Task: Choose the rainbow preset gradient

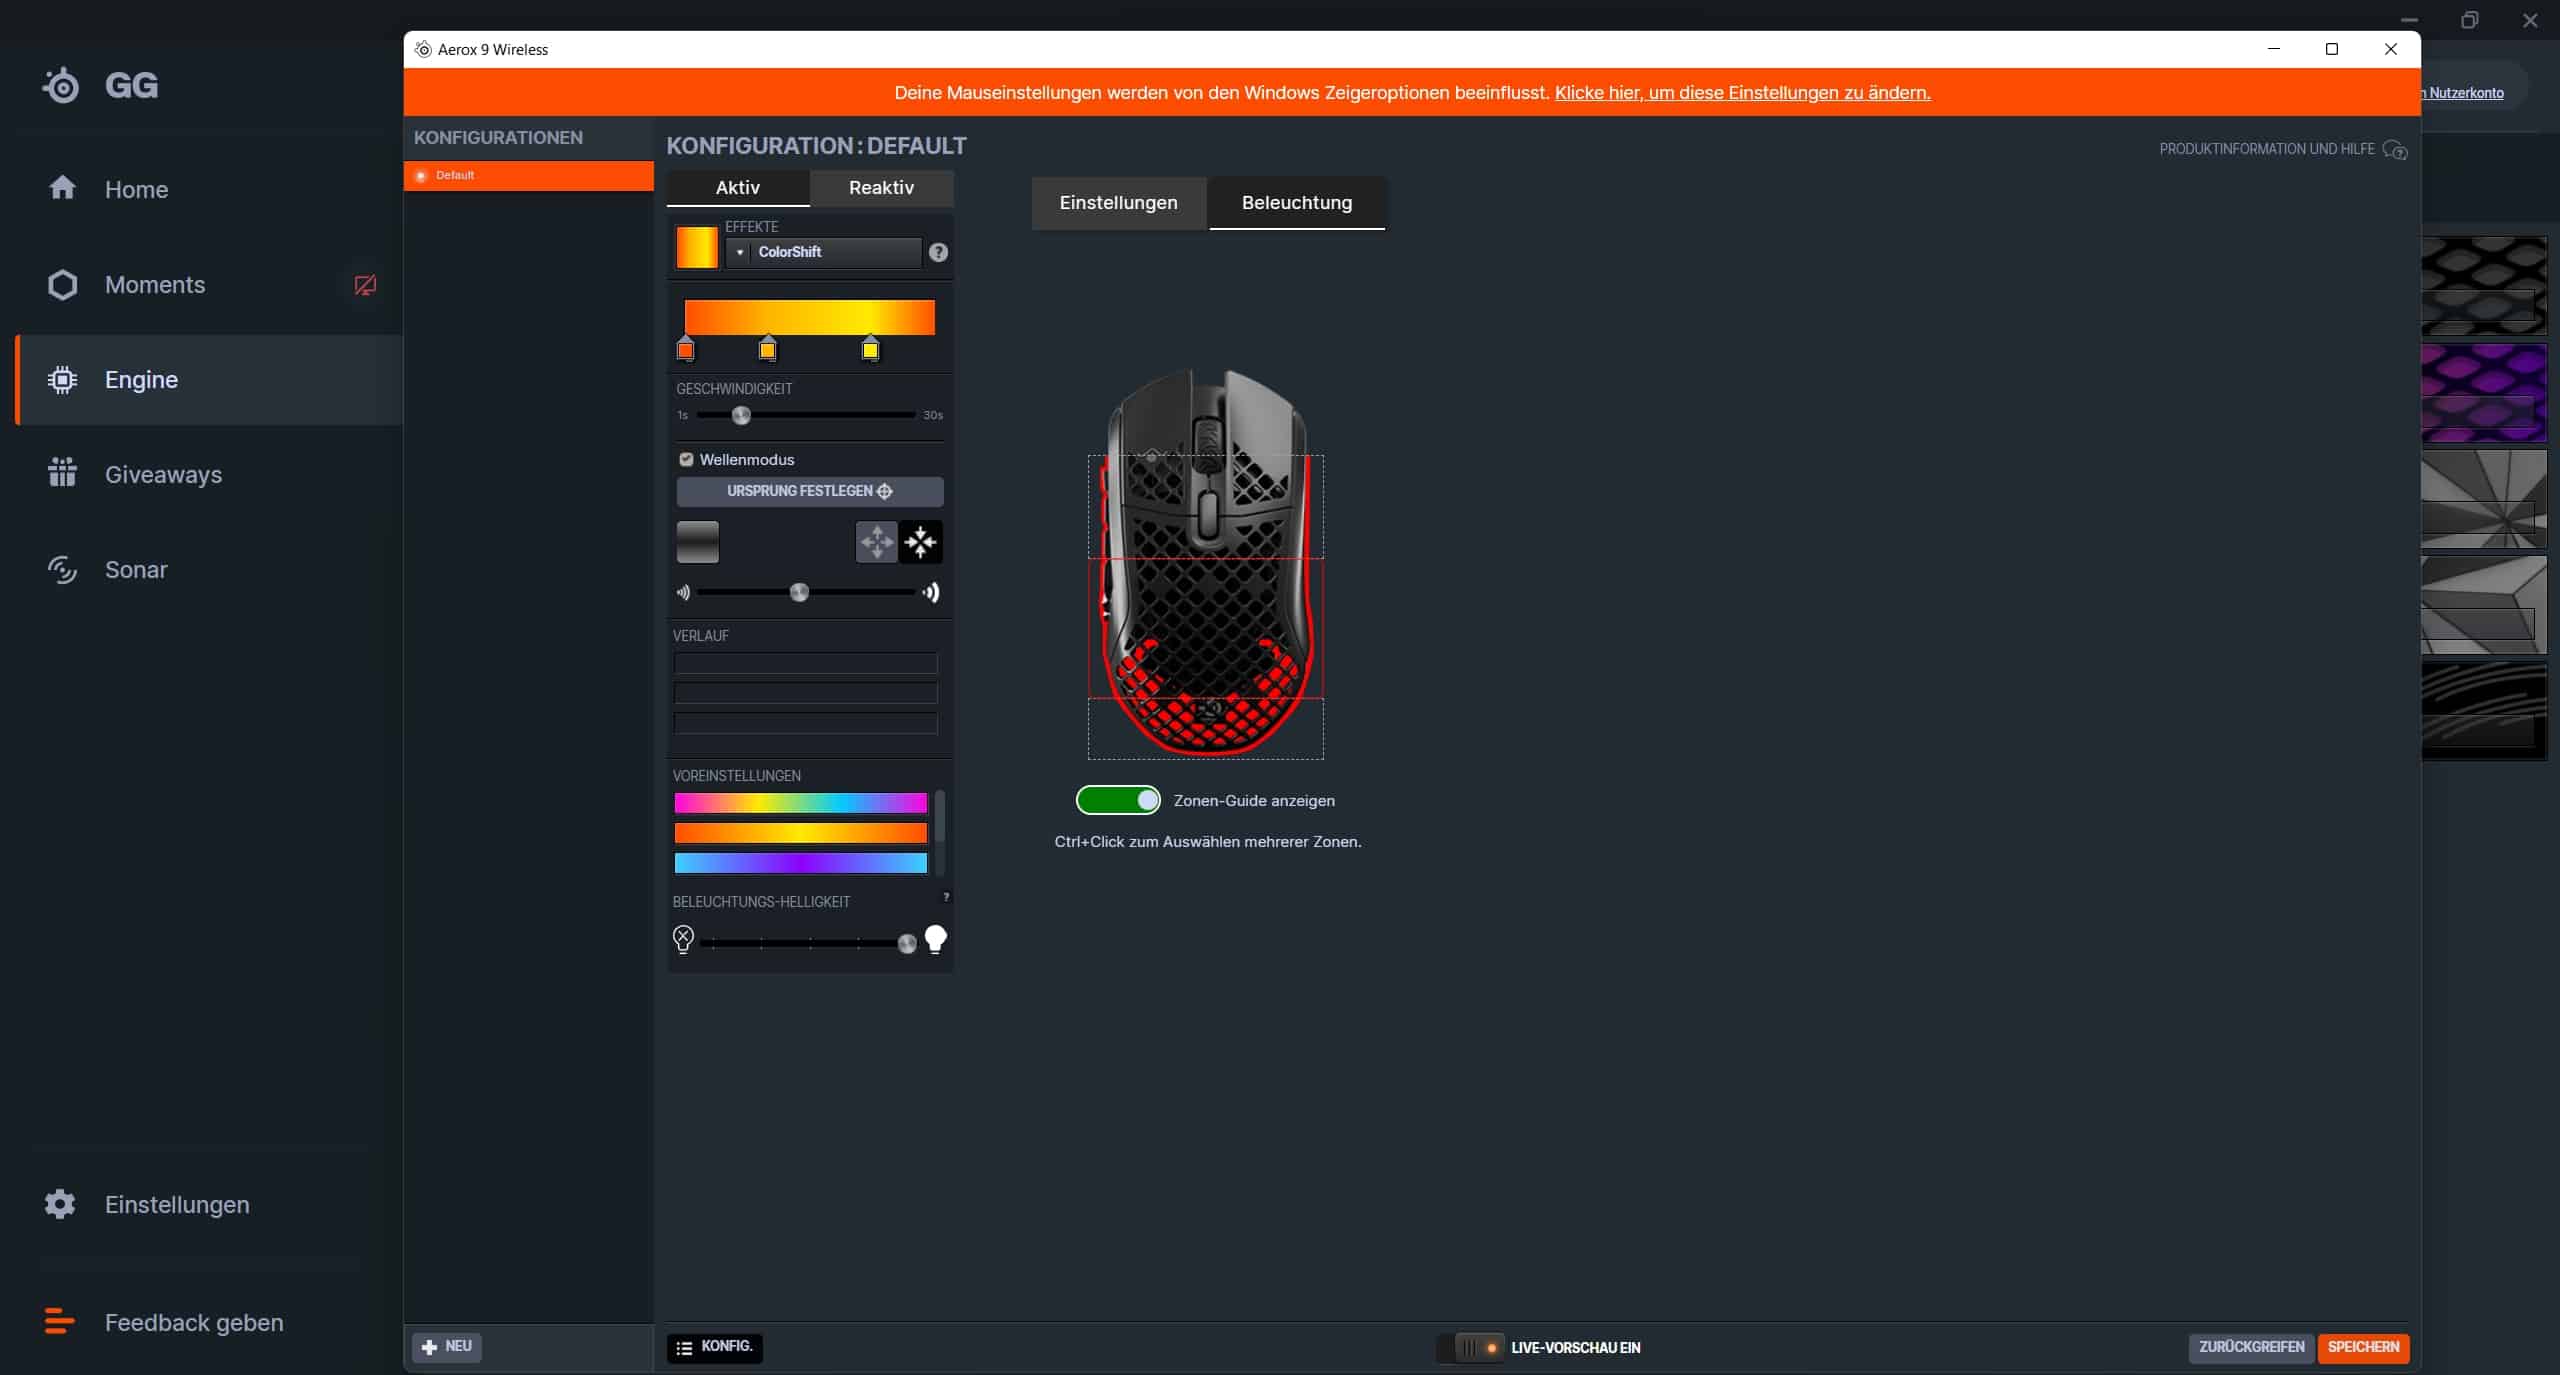Action: [800, 803]
